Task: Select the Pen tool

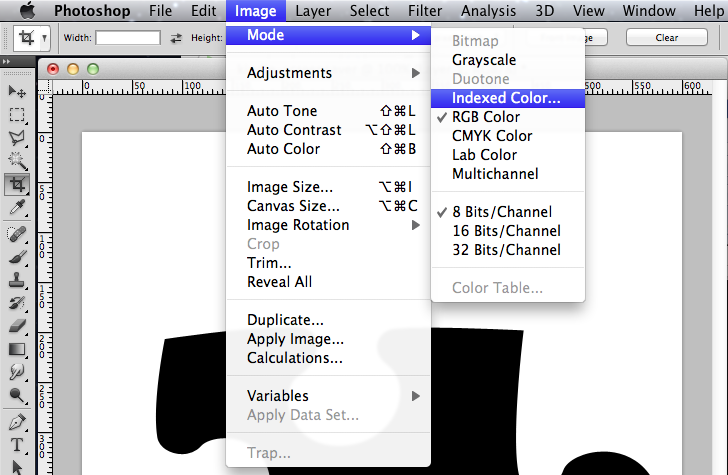Action: pyautogui.click(x=17, y=422)
